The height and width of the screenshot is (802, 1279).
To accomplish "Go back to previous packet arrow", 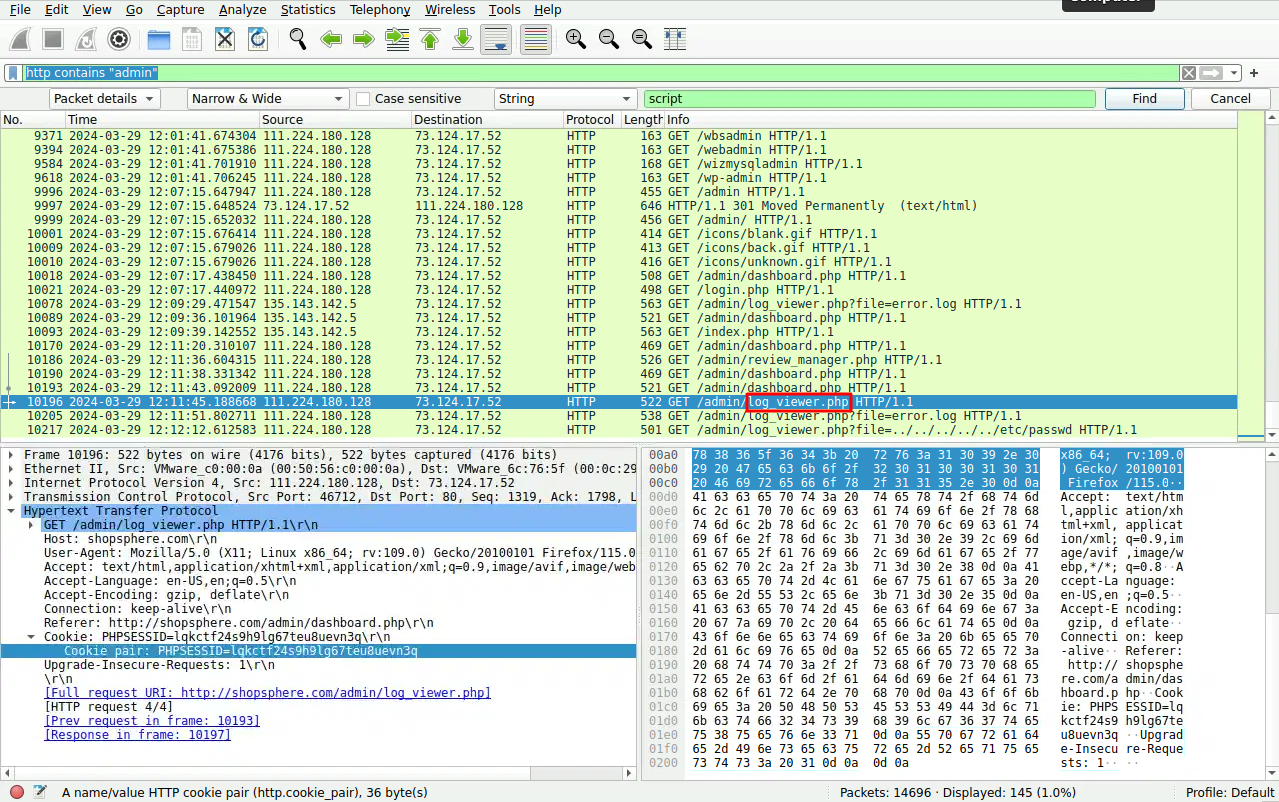I will (331, 39).
